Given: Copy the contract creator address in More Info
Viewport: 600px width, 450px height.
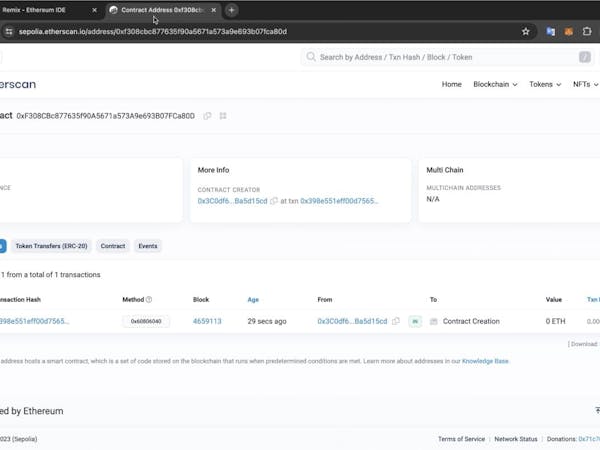Looking at the screenshot, I should [274, 201].
